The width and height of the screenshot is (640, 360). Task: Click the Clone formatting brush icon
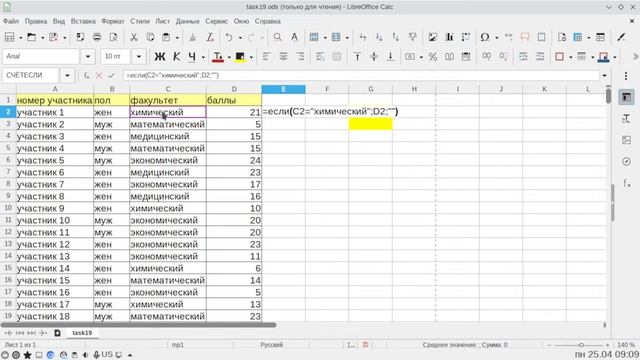(193, 37)
